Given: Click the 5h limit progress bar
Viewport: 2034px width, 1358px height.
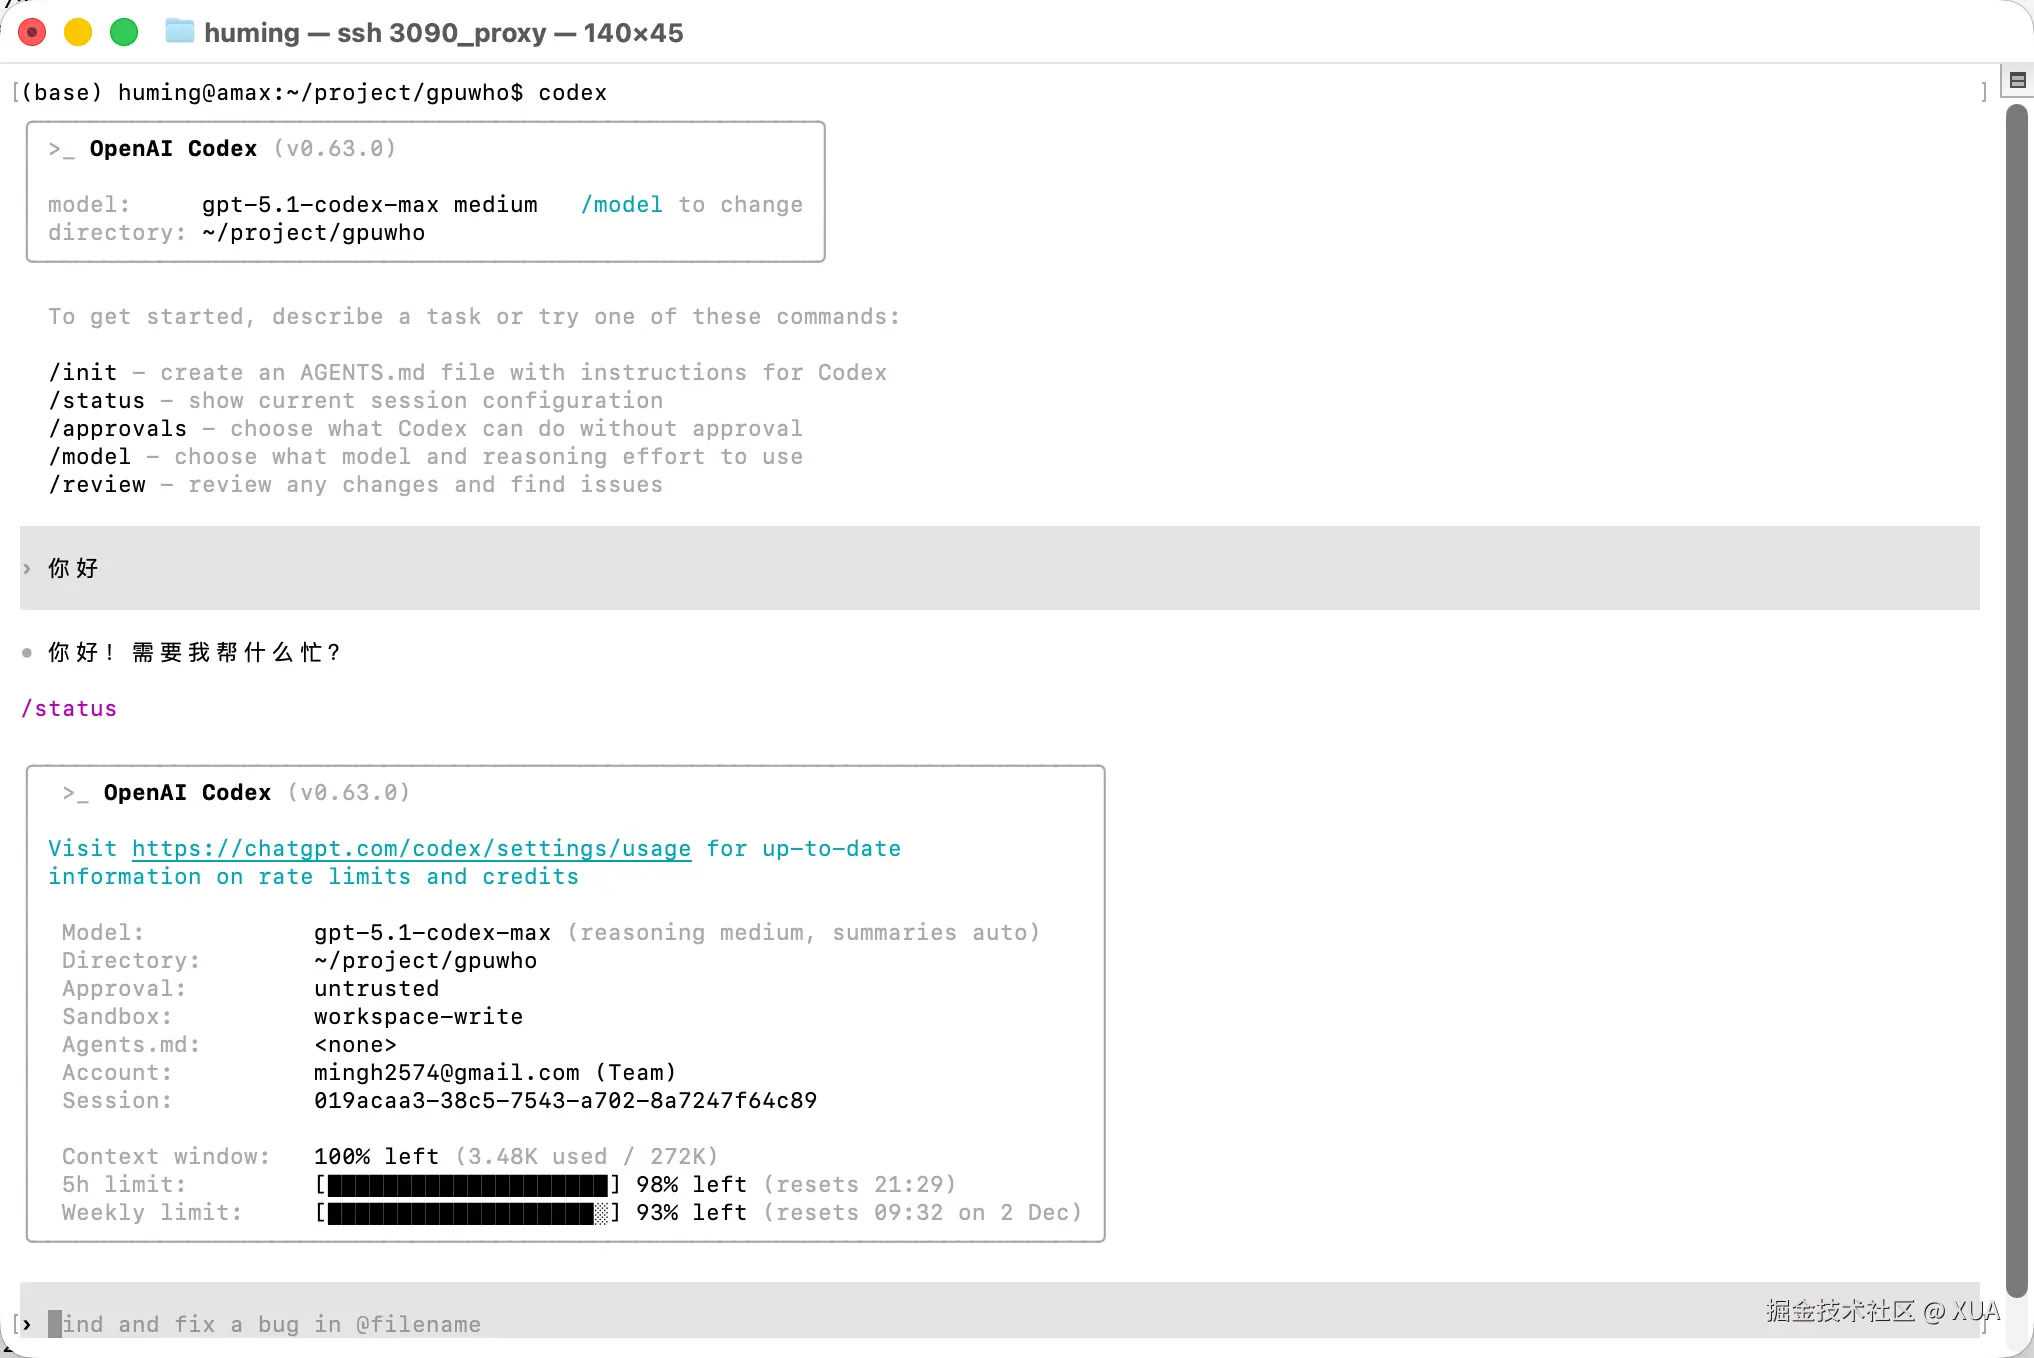Looking at the screenshot, I should (467, 1185).
